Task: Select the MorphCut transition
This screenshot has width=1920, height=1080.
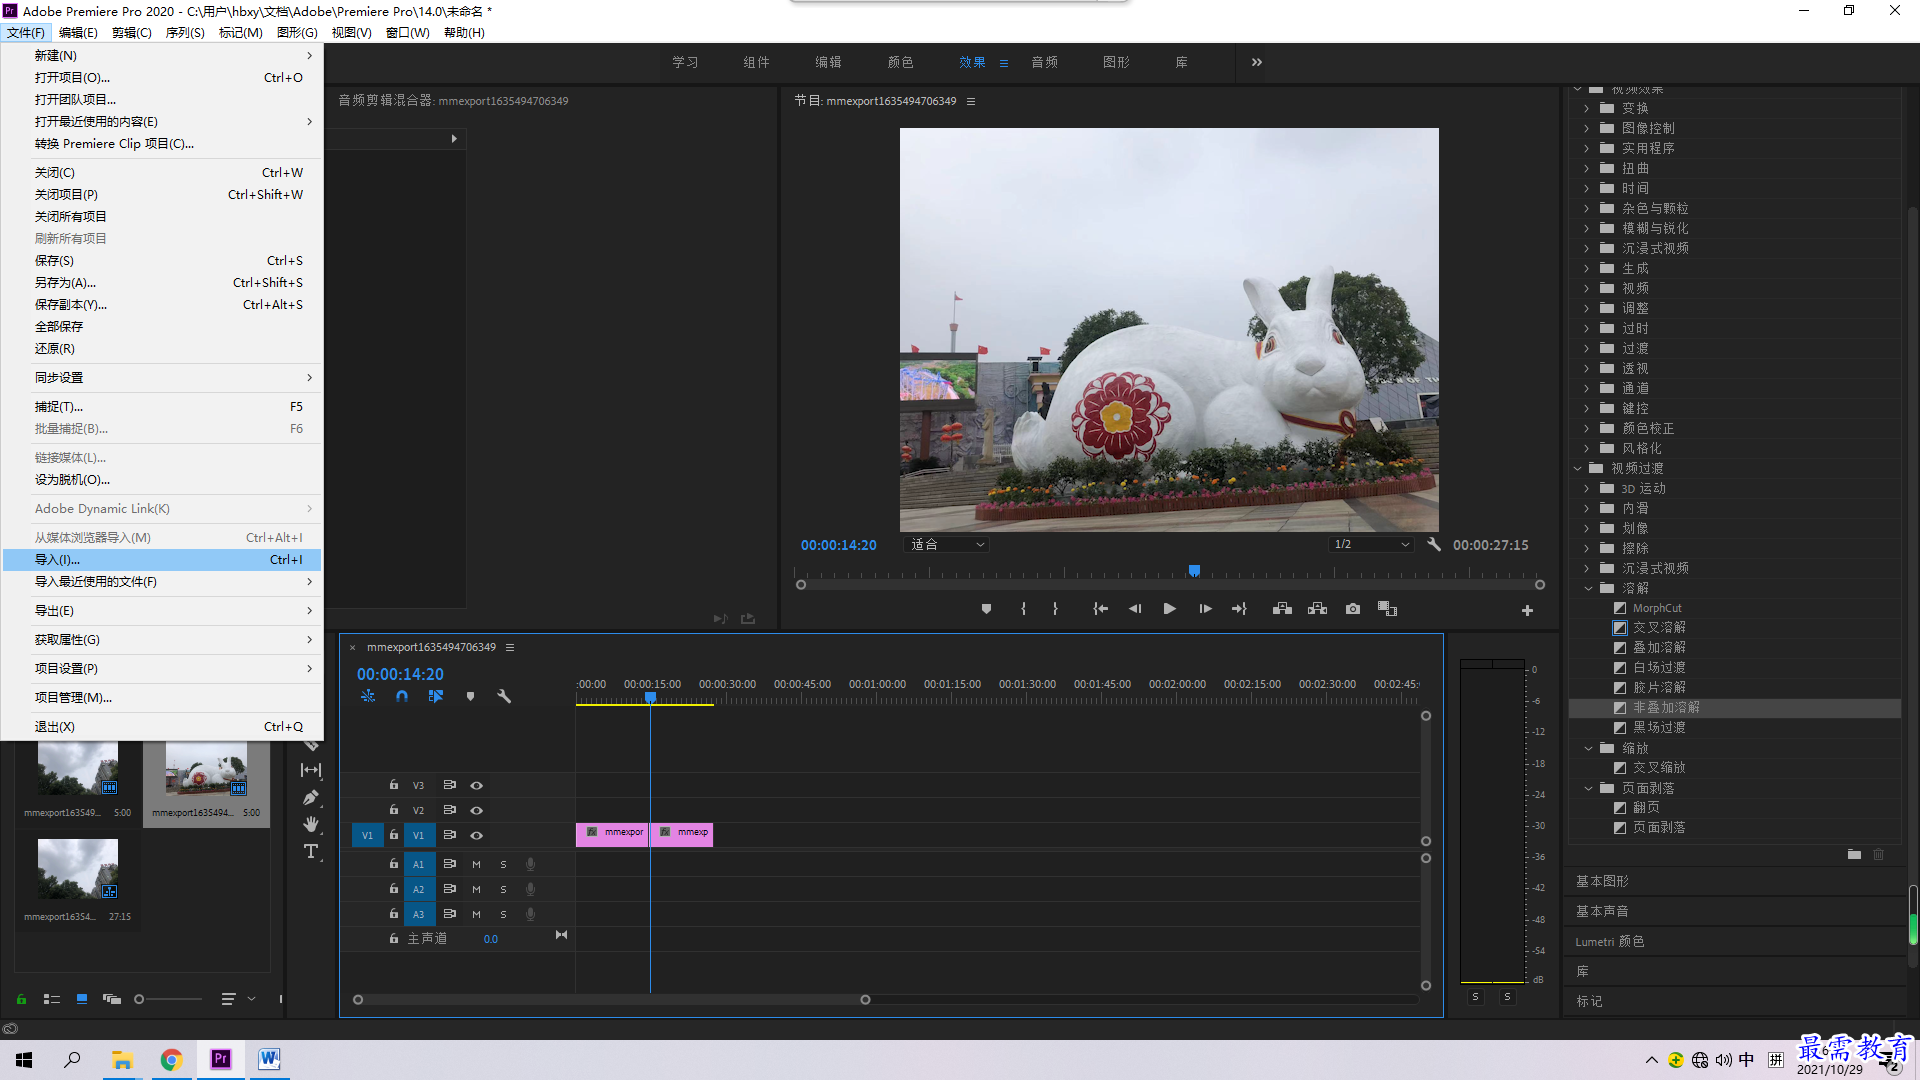Action: (x=1657, y=608)
